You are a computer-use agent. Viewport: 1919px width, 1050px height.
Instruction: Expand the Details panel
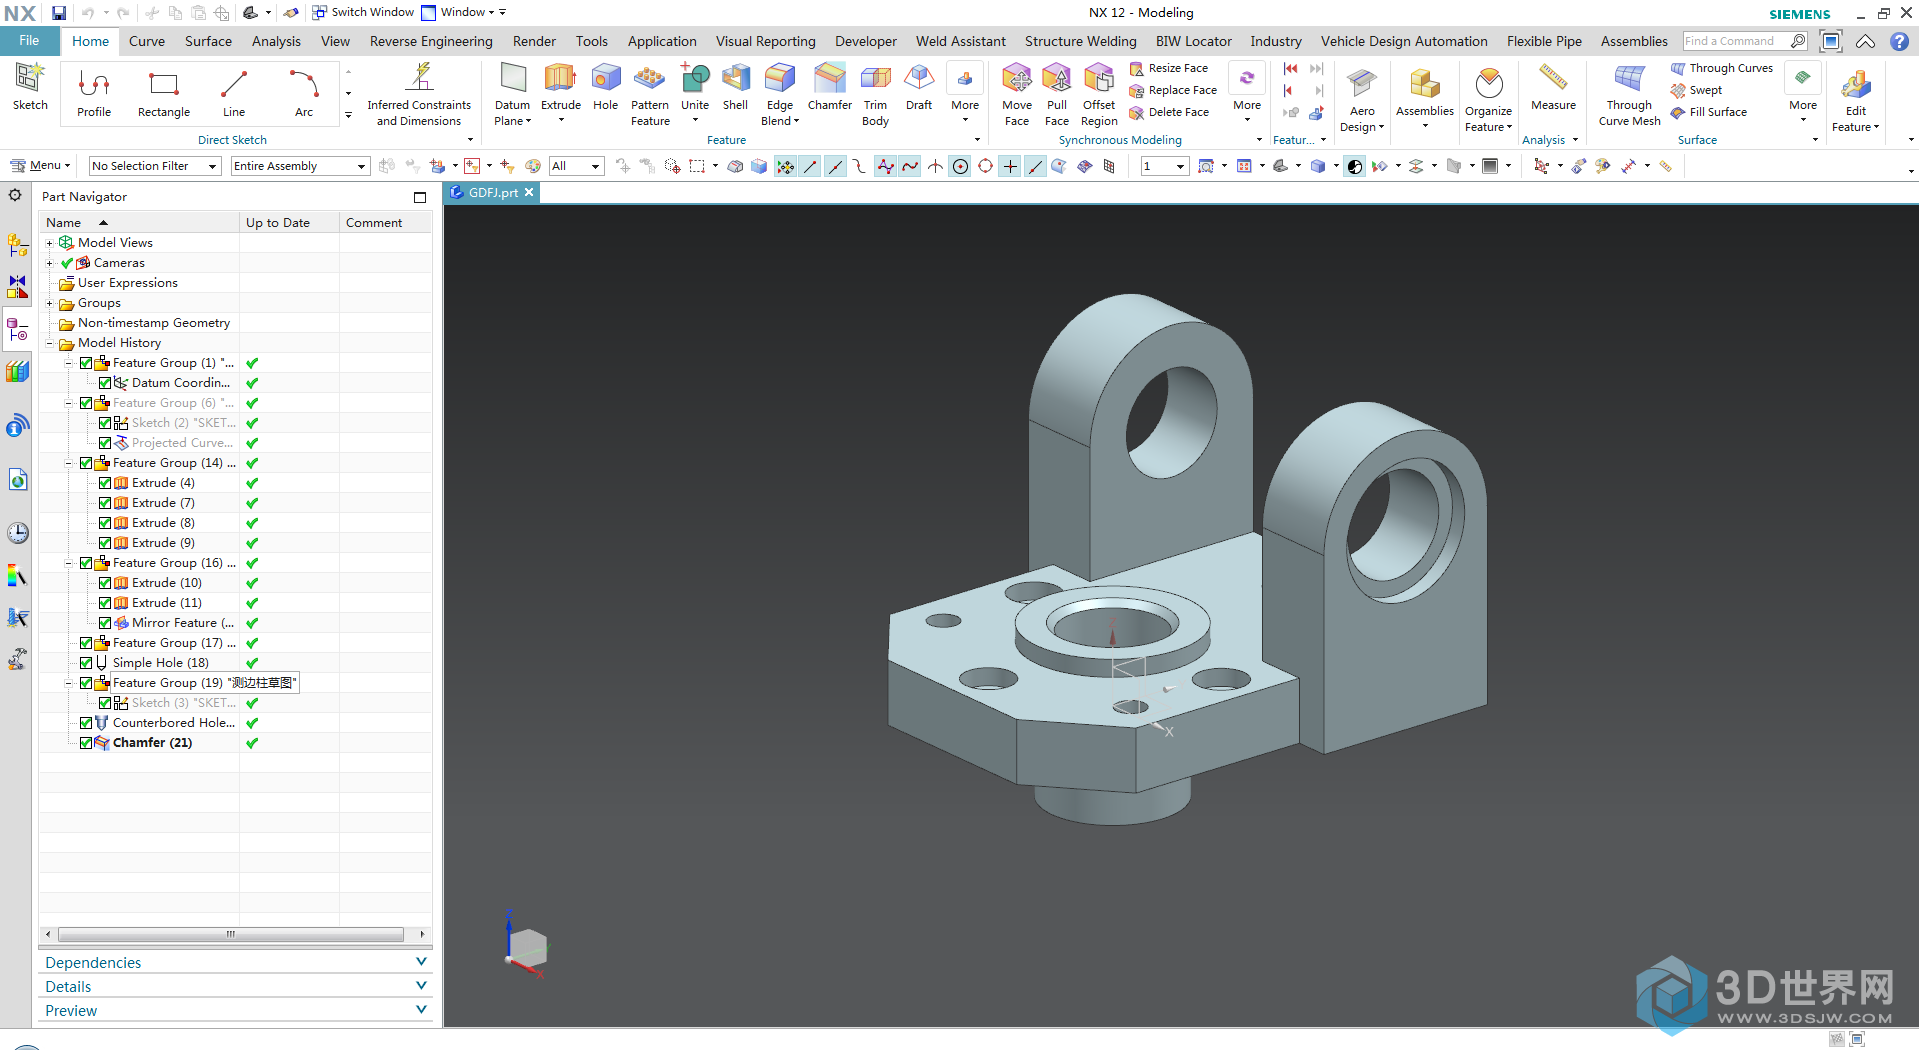coord(235,986)
